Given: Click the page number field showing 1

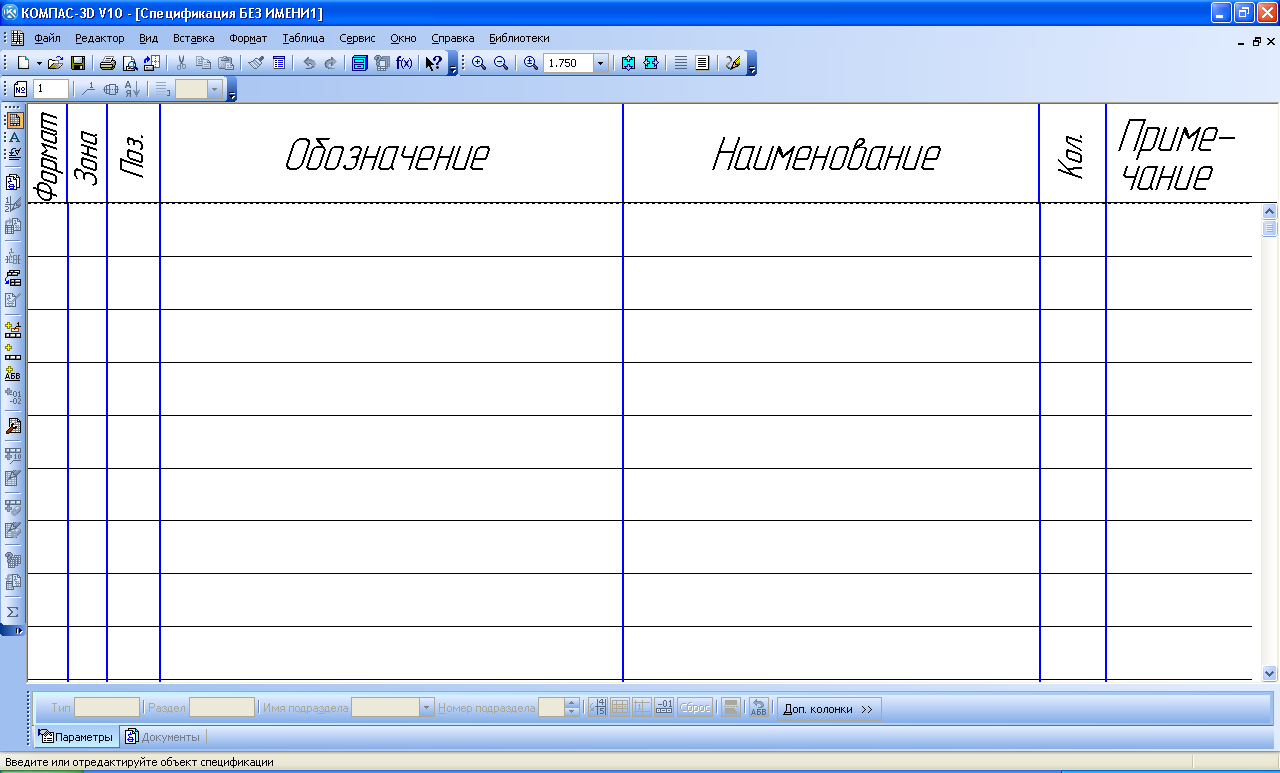Looking at the screenshot, I should click(x=51, y=89).
